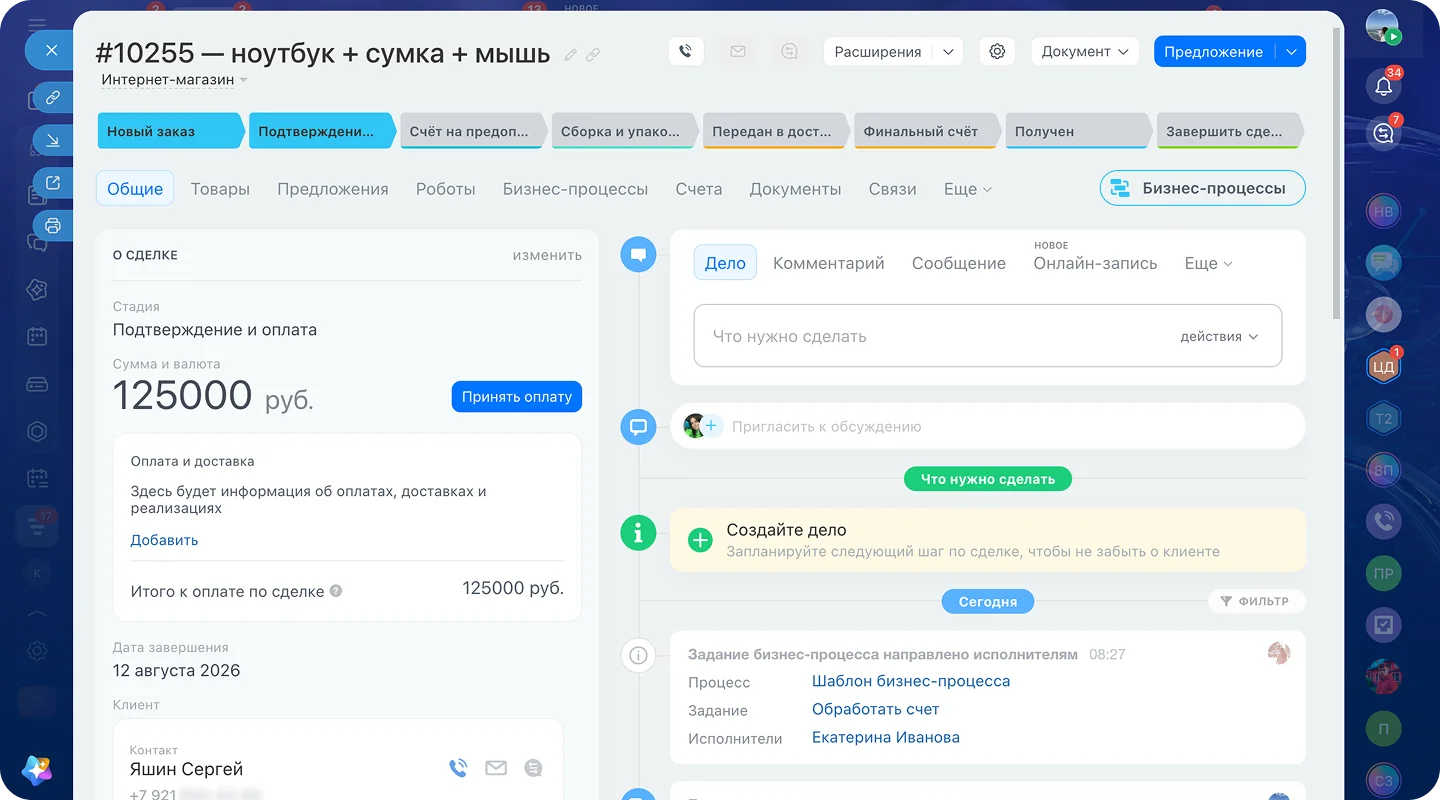Set the stage to Финальный счёт
The image size is (1440, 800).
[927, 131]
